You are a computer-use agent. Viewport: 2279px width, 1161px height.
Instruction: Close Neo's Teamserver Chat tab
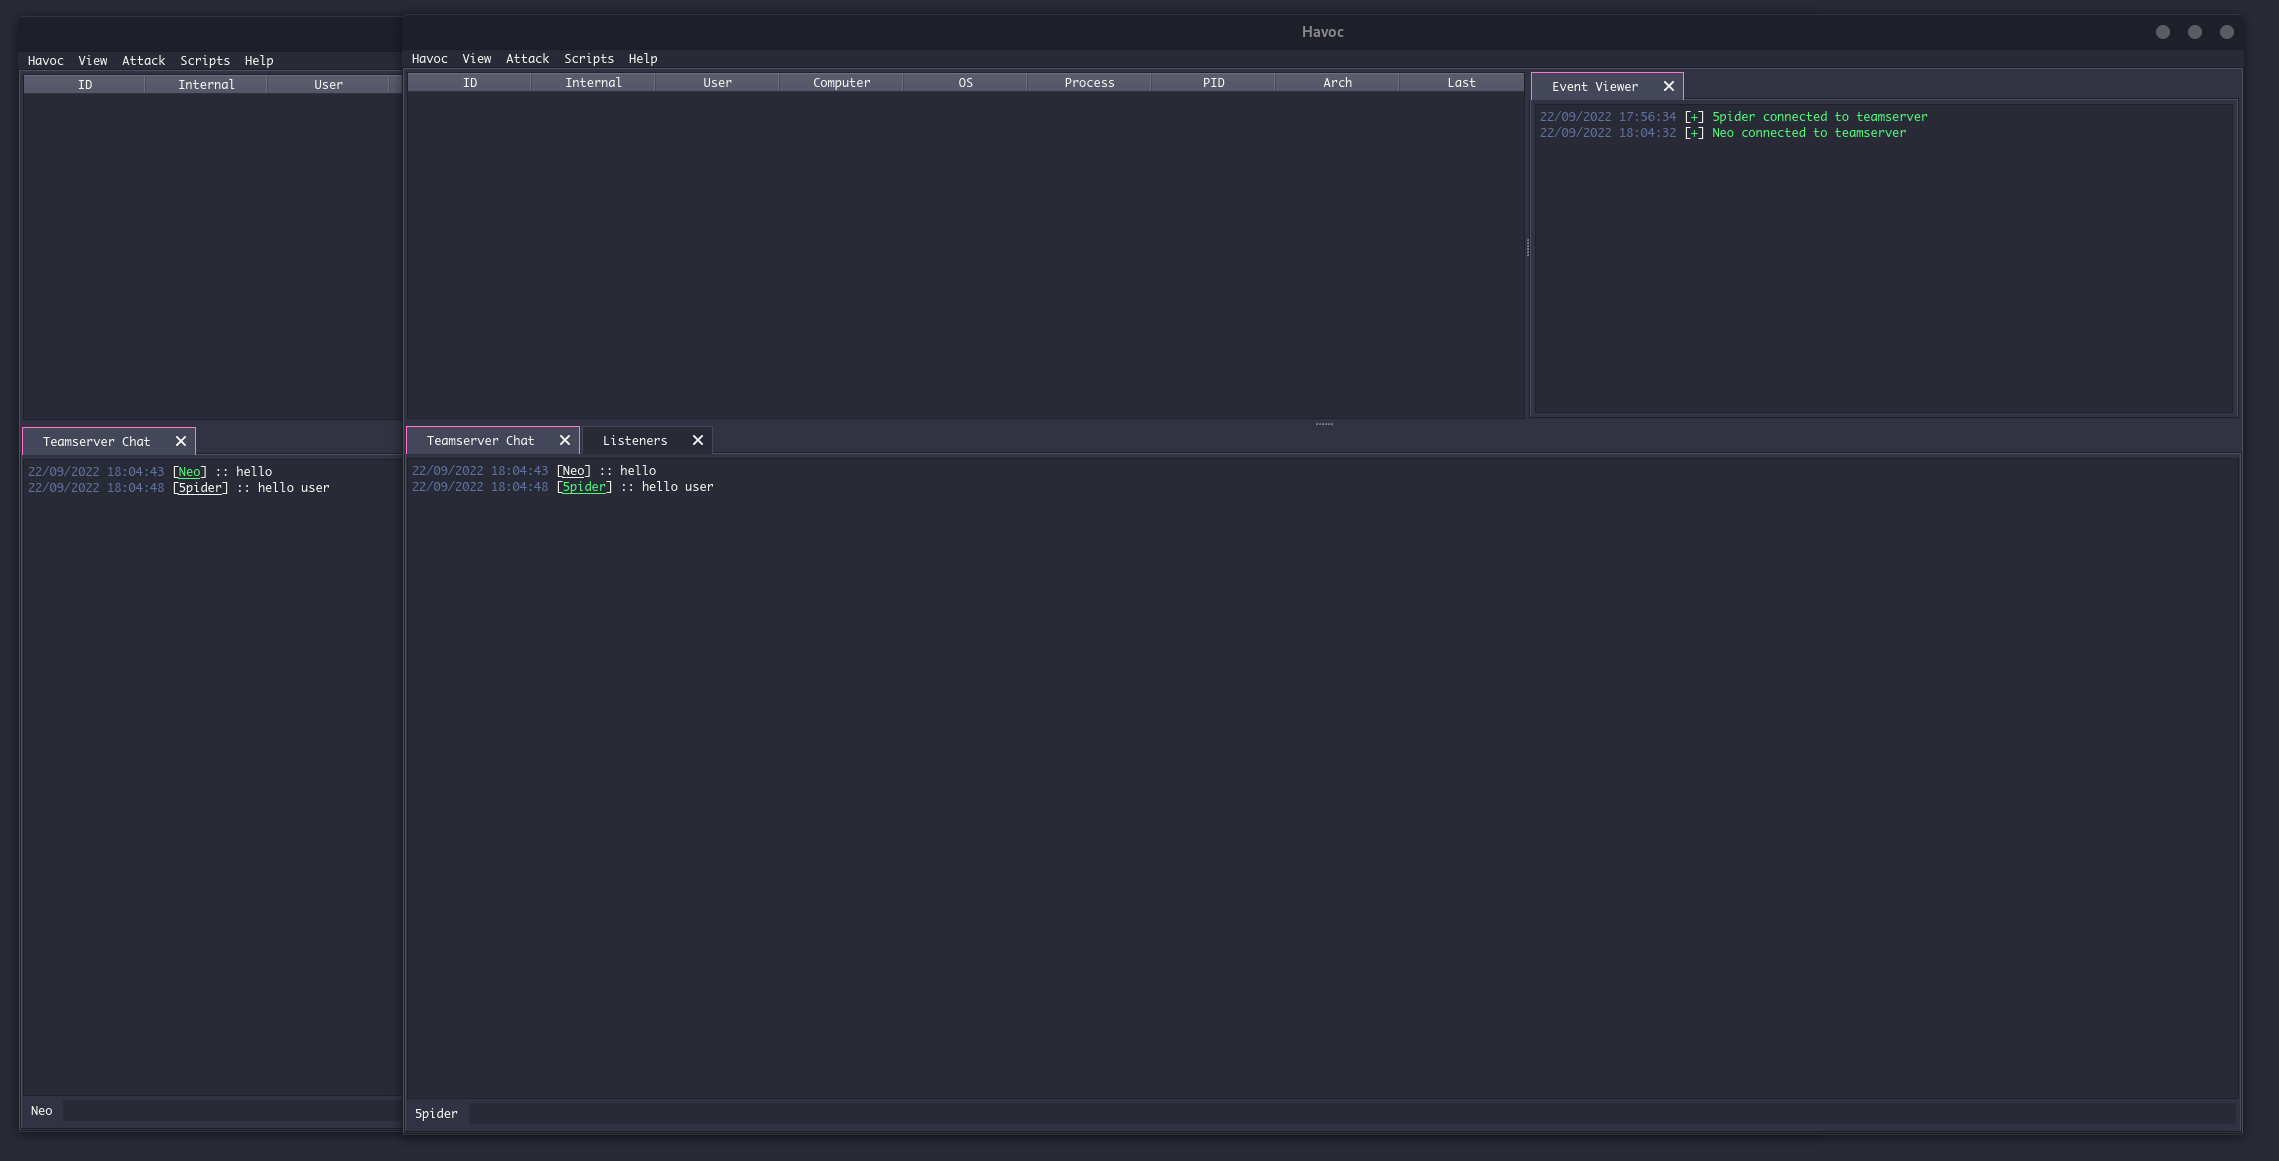[181, 441]
